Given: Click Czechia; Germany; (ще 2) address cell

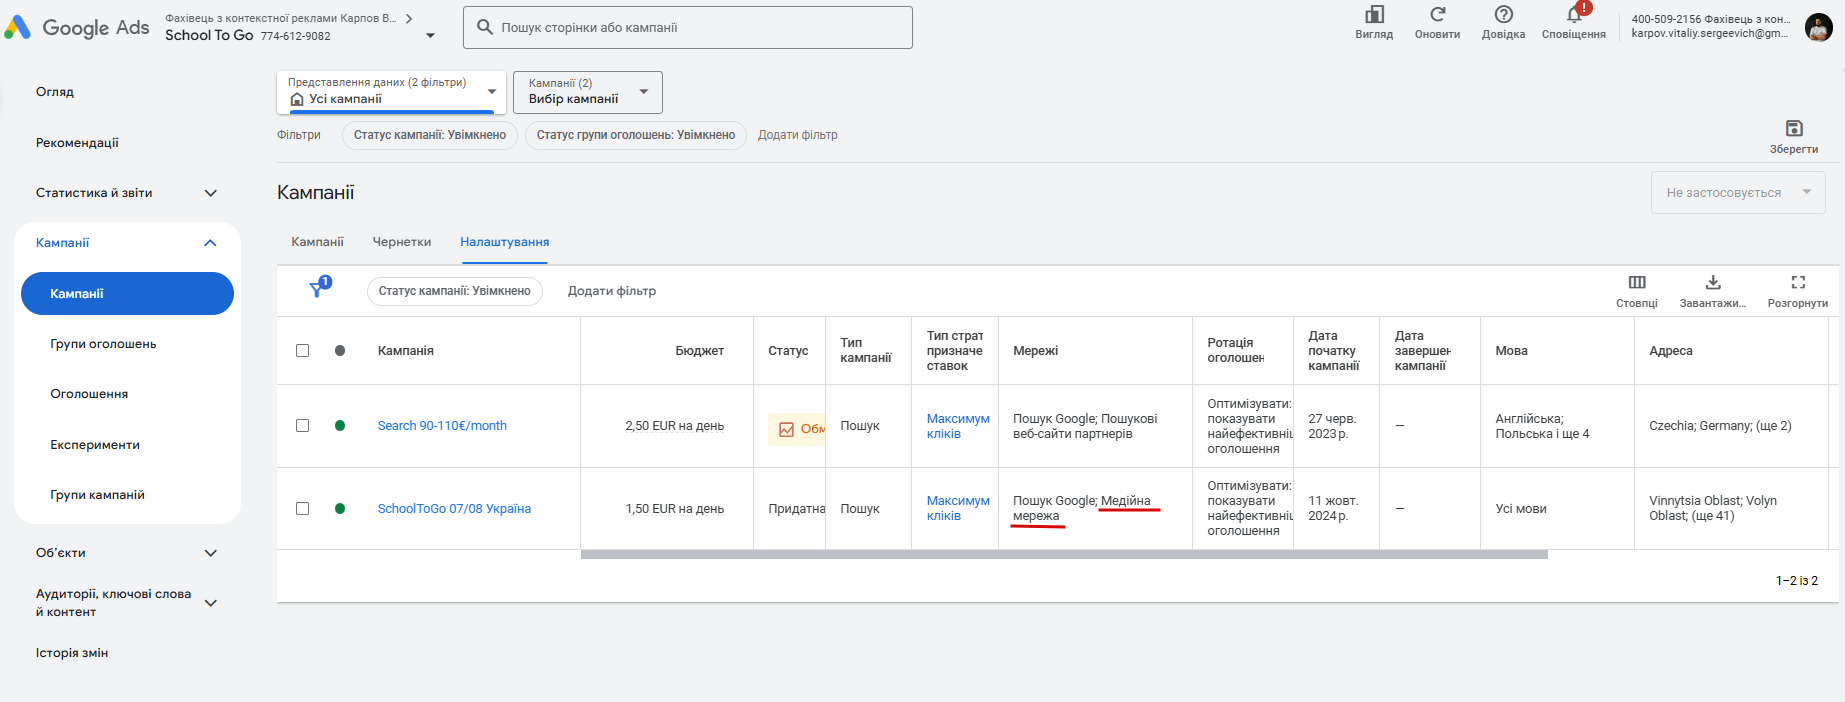Looking at the screenshot, I should [1720, 426].
